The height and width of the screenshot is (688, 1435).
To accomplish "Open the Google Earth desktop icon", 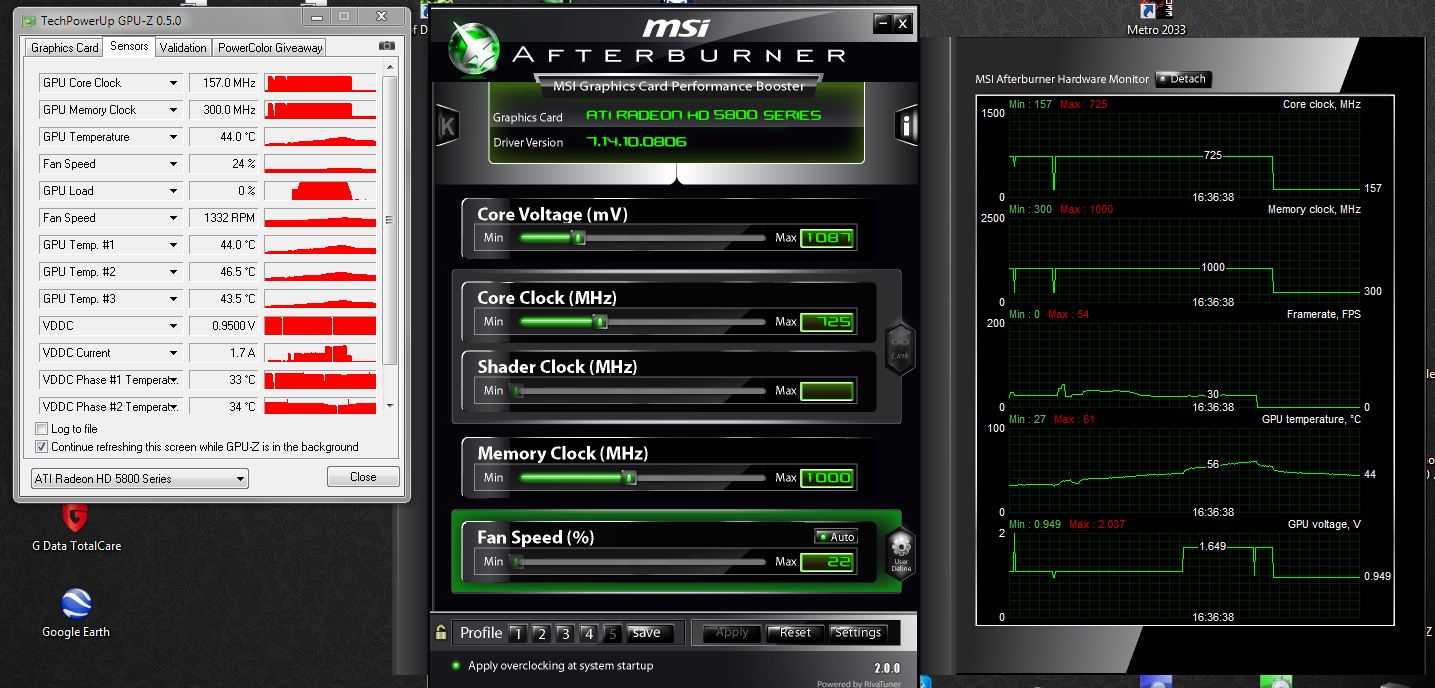I will 76,613.
